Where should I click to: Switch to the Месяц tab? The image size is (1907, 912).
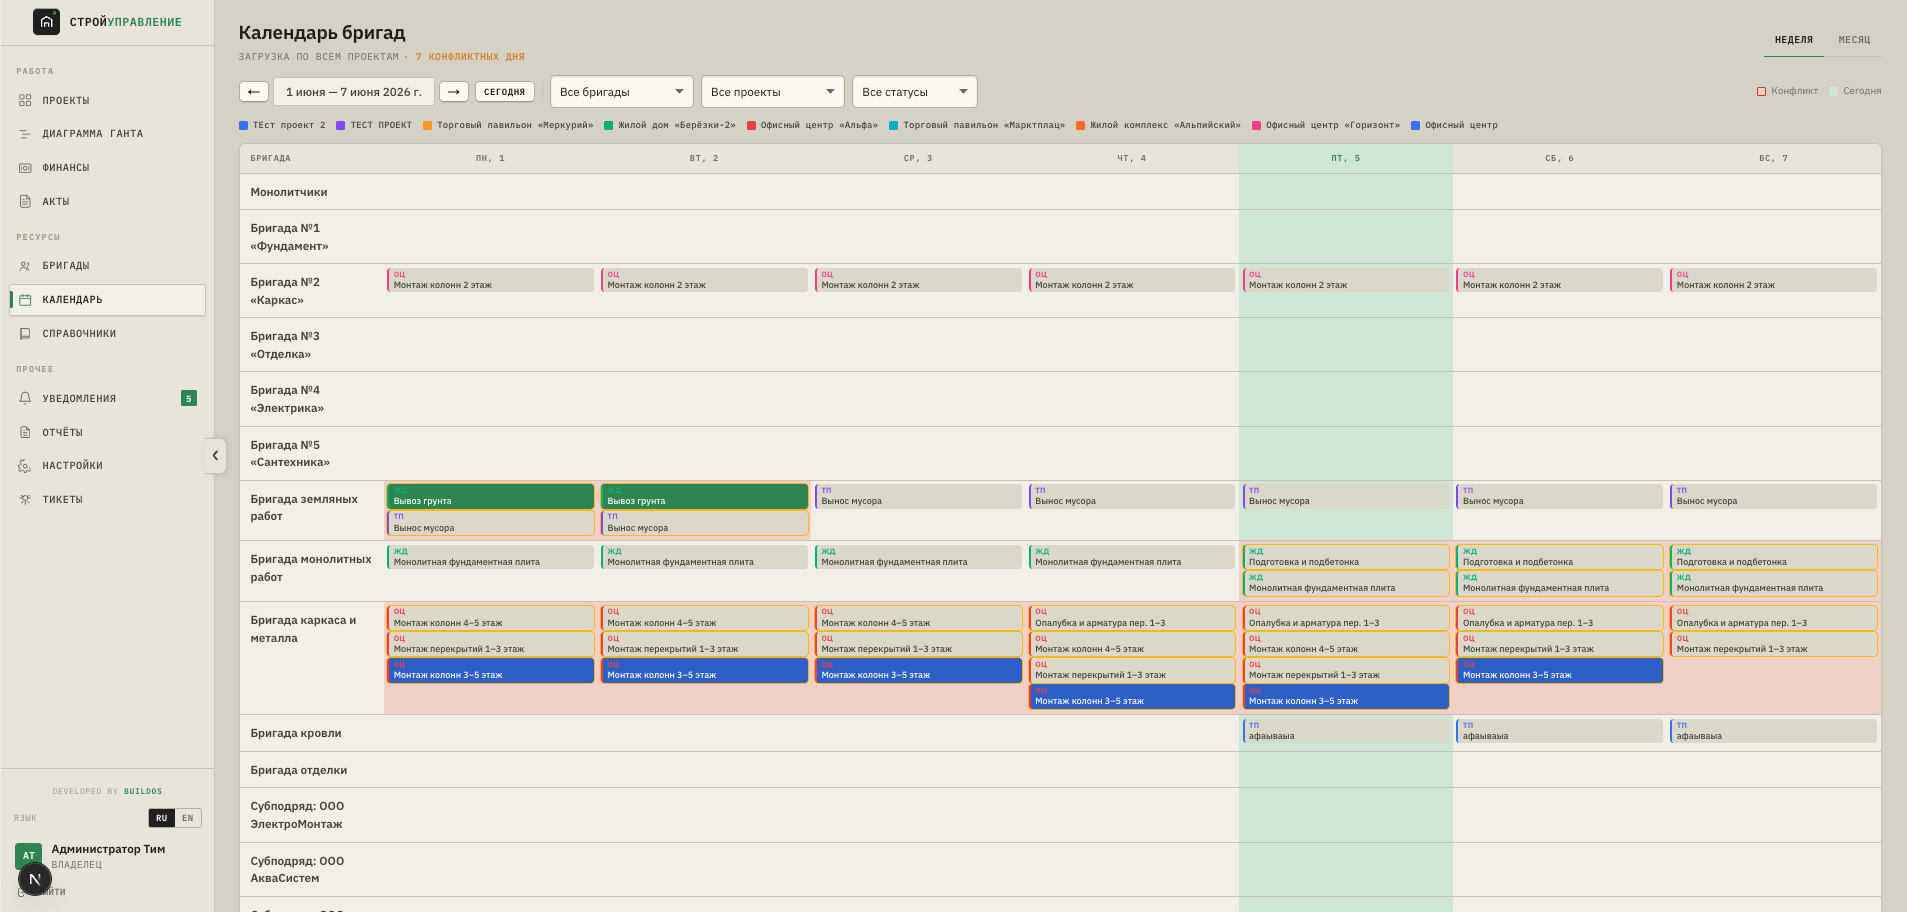(x=1854, y=40)
